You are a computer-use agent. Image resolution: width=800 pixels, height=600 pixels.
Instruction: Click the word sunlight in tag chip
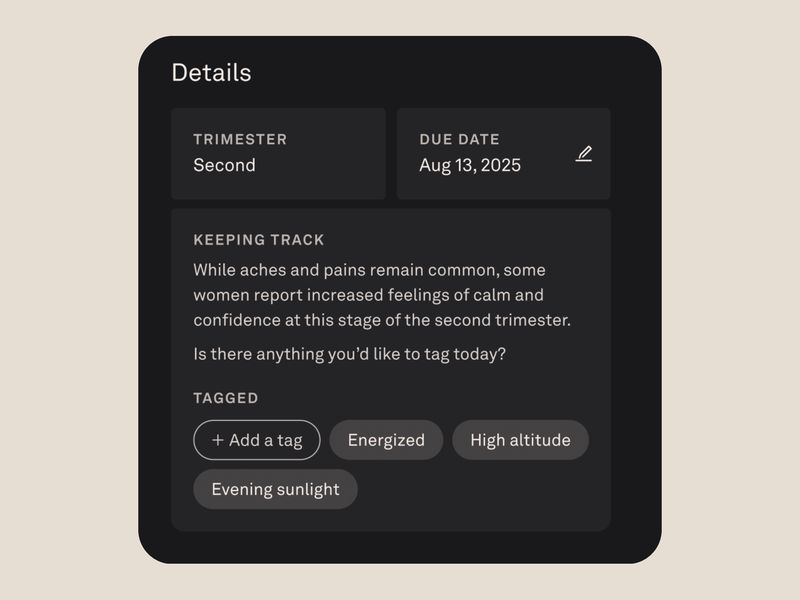[307, 489]
